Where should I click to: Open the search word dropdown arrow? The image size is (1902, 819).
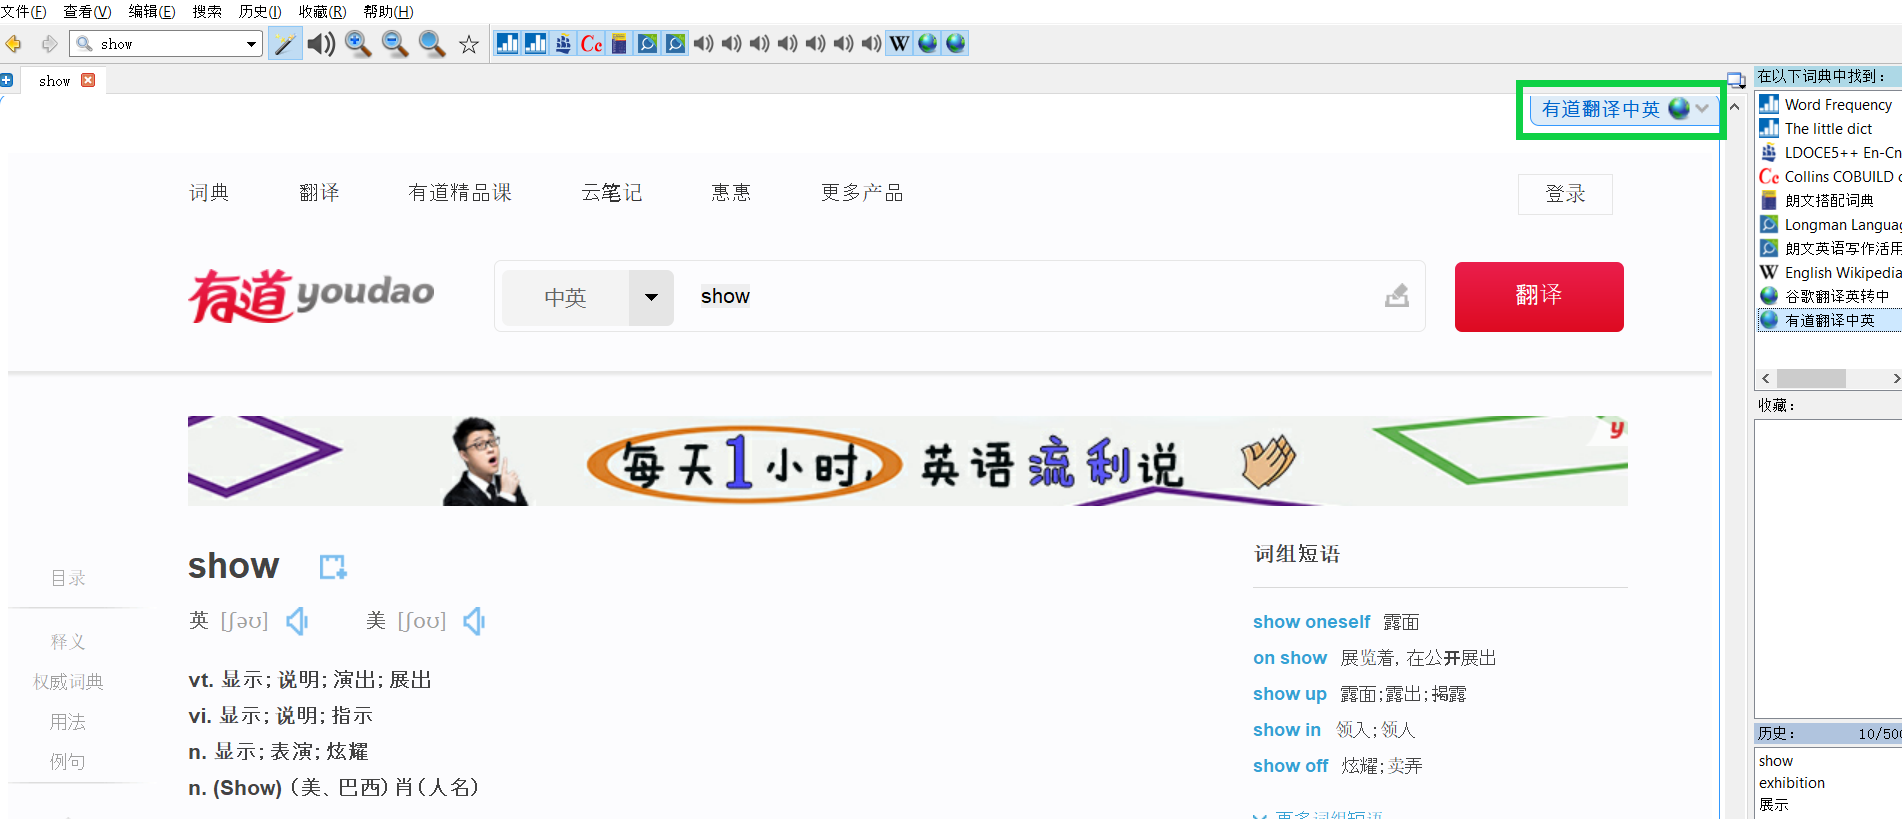pos(251,44)
